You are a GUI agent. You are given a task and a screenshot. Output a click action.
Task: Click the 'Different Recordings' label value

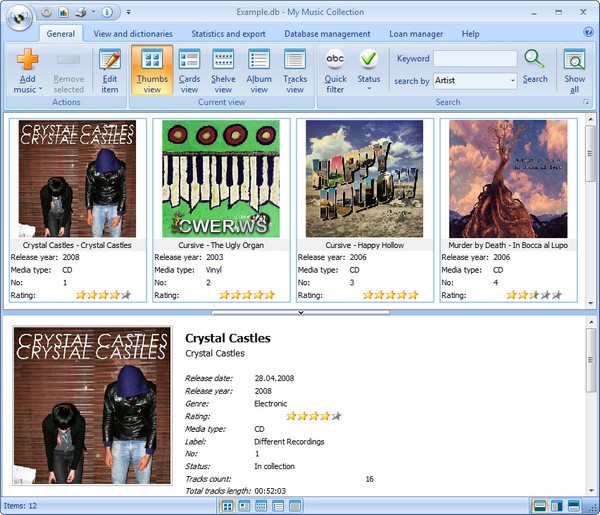(x=289, y=442)
